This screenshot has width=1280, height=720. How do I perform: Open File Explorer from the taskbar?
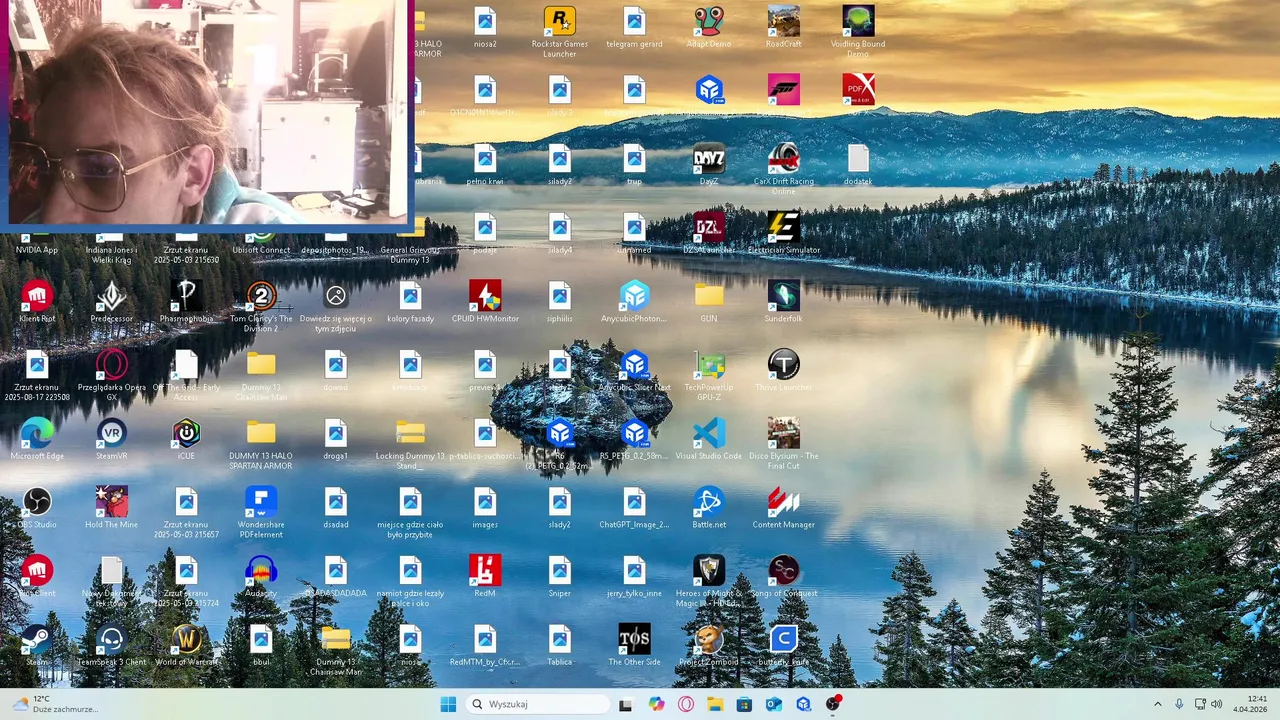point(715,704)
